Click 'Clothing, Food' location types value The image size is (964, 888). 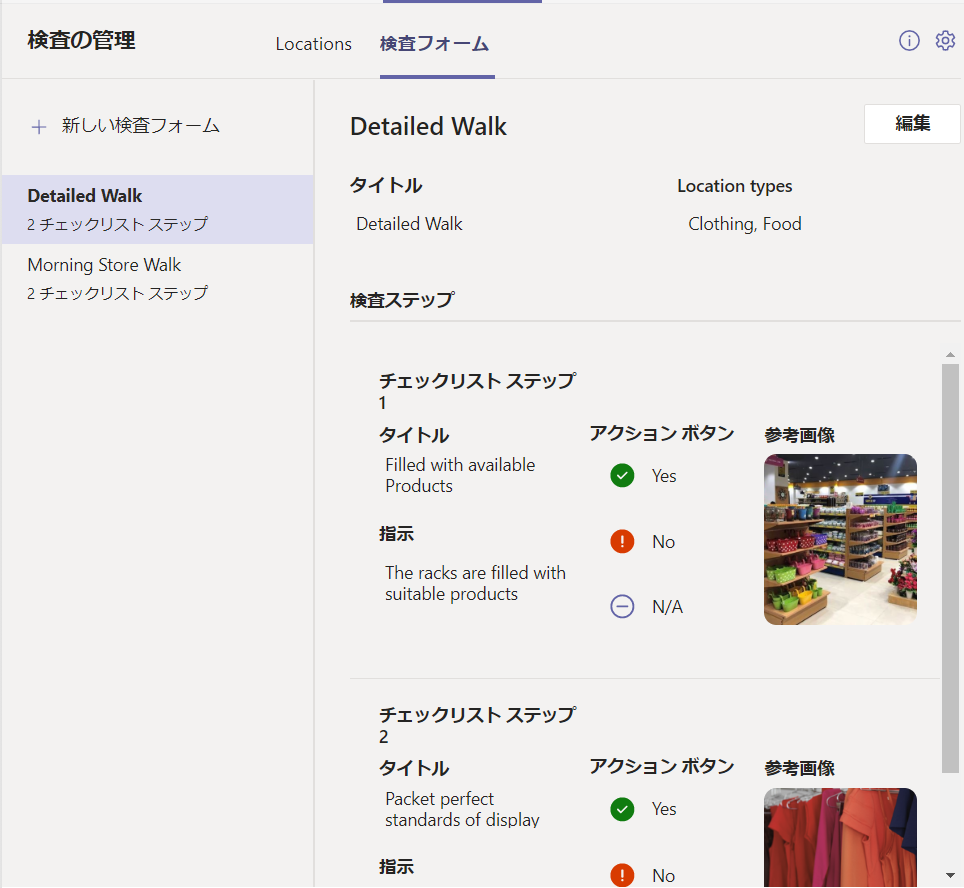pos(745,224)
